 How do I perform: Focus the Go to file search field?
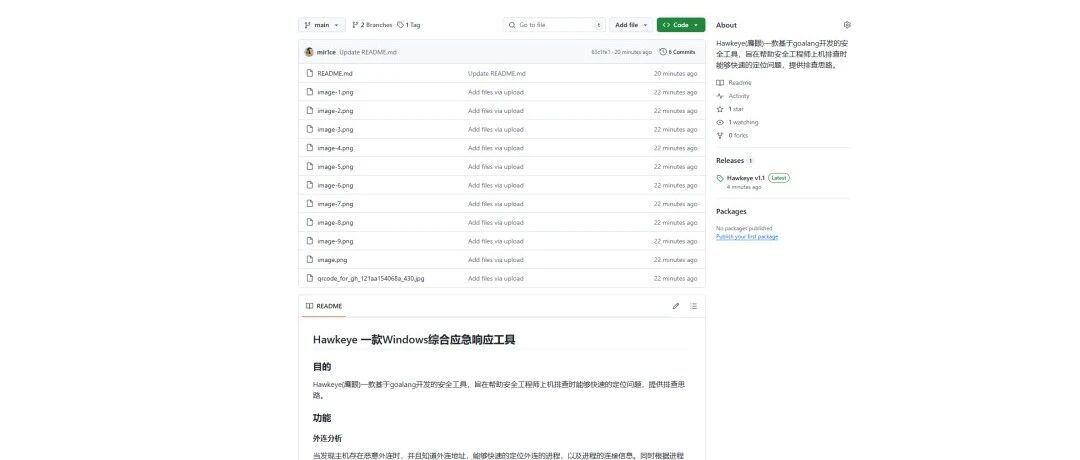tap(554, 25)
